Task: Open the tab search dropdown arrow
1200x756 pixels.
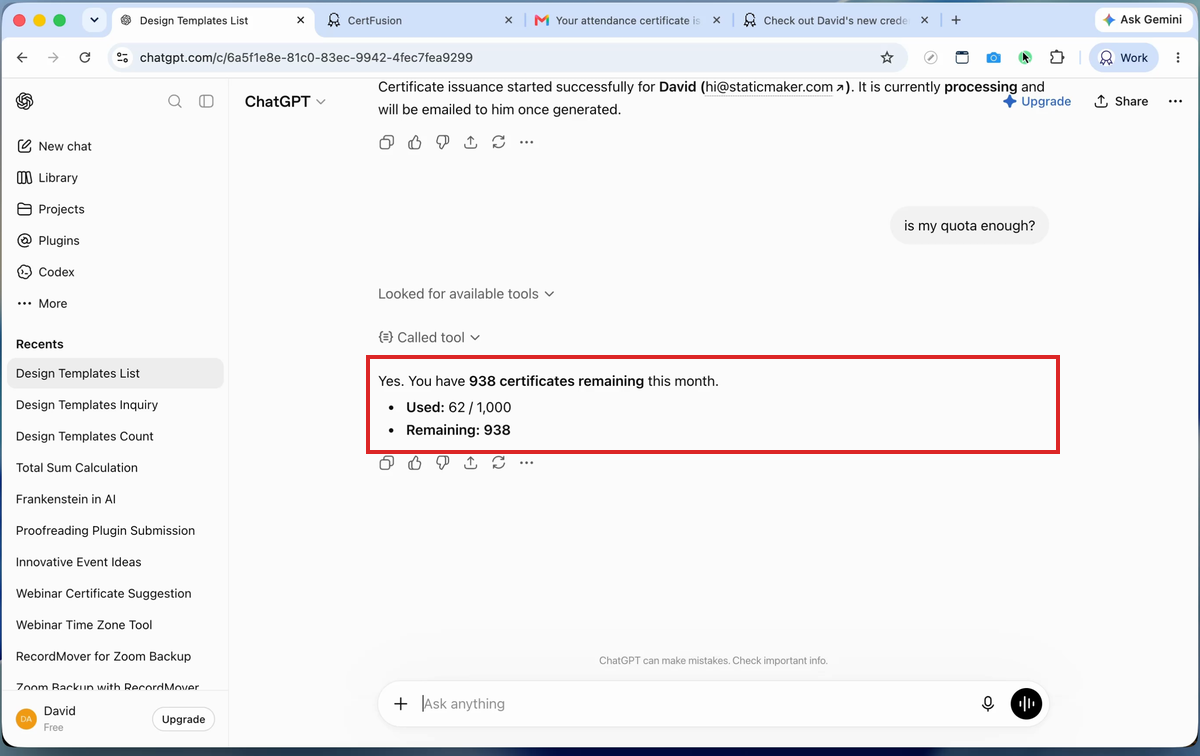Action: click(x=93, y=20)
